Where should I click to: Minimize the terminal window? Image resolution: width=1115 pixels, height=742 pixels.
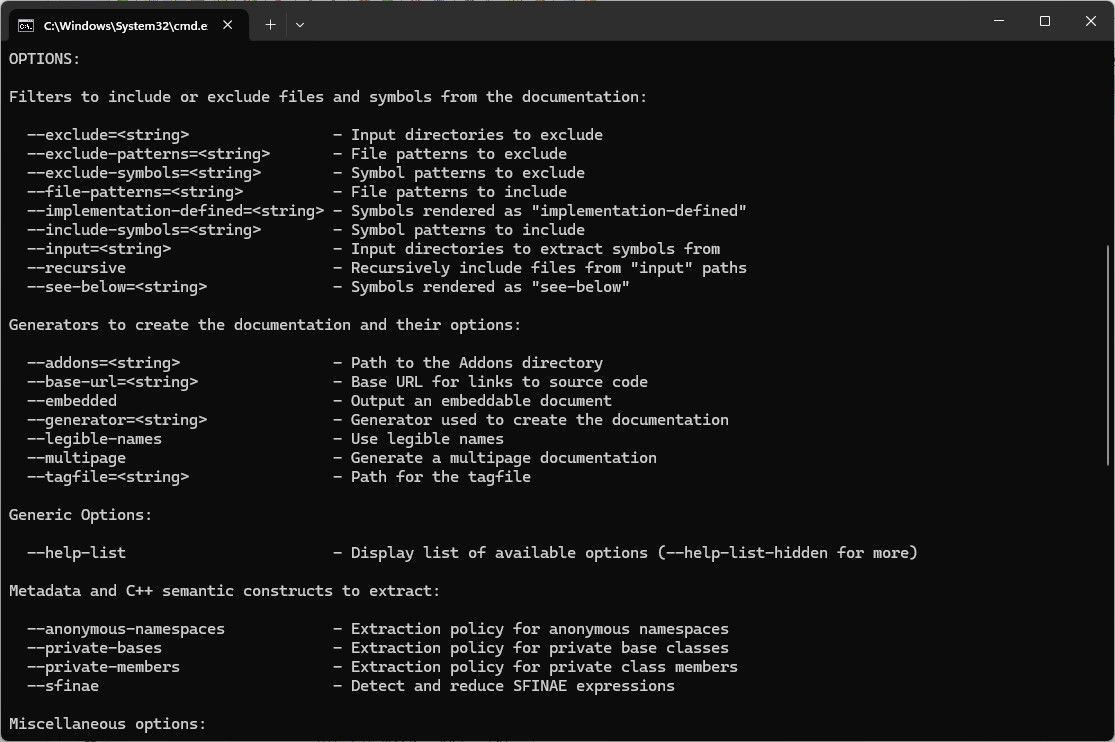[999, 21]
